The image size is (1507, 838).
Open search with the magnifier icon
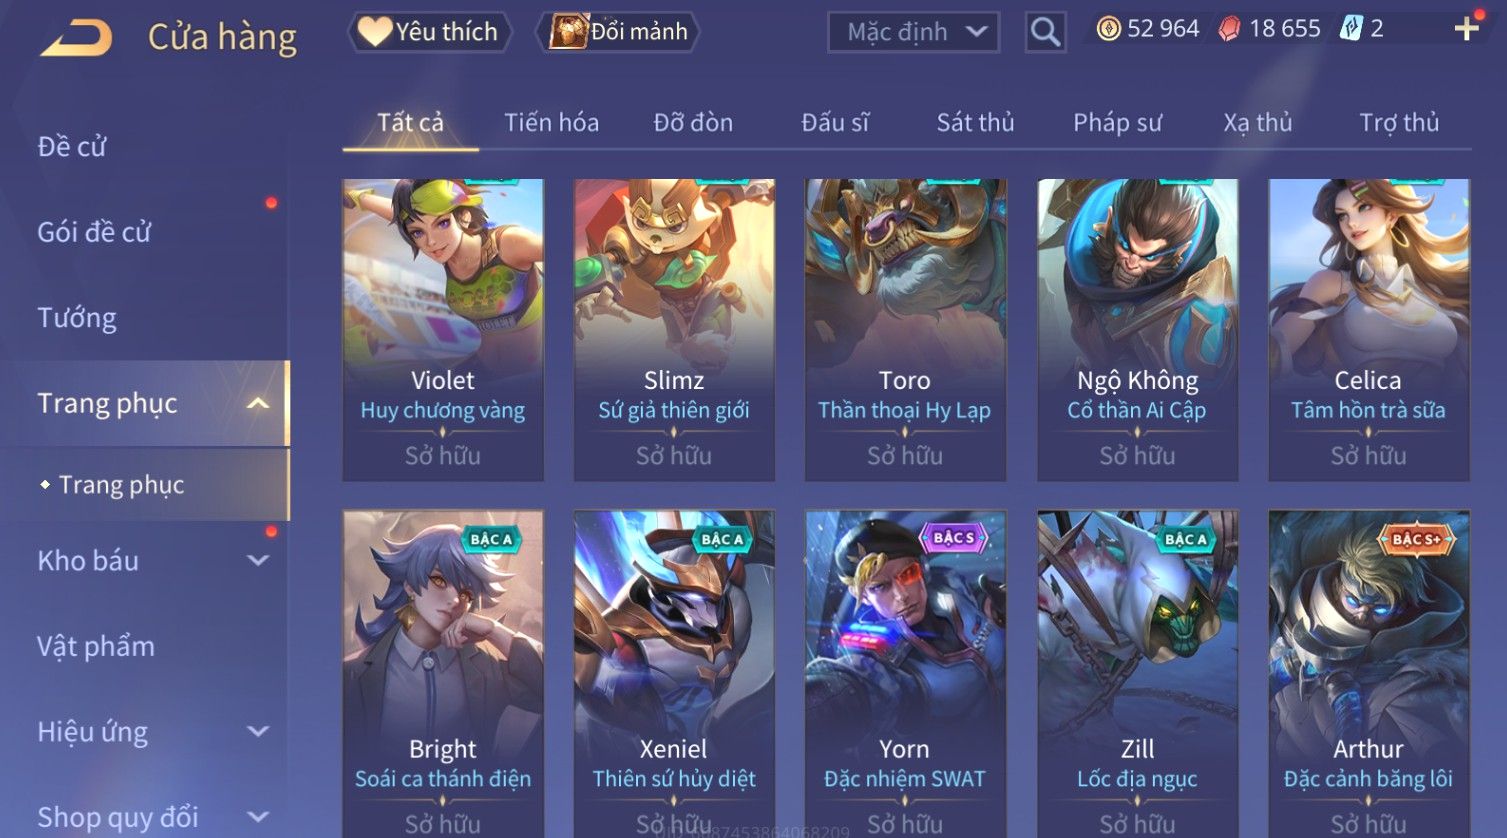pyautogui.click(x=1045, y=32)
